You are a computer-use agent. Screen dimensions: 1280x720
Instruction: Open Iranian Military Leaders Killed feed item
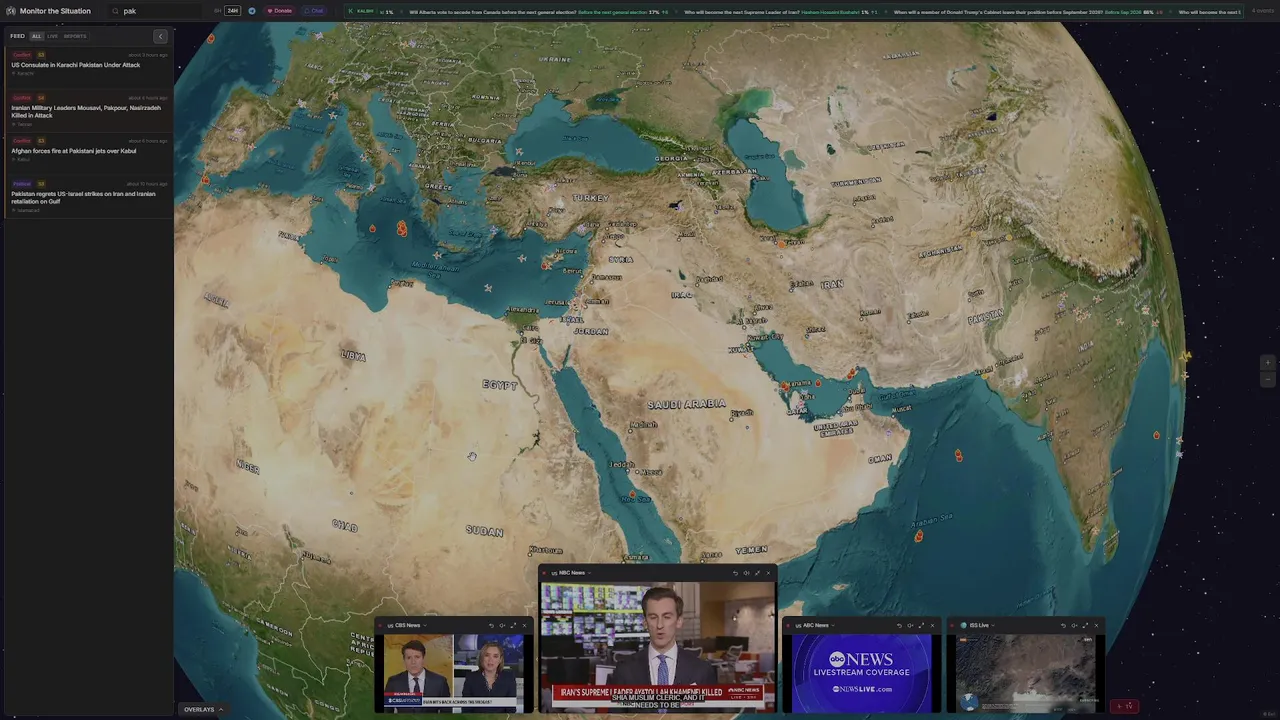coord(88,112)
